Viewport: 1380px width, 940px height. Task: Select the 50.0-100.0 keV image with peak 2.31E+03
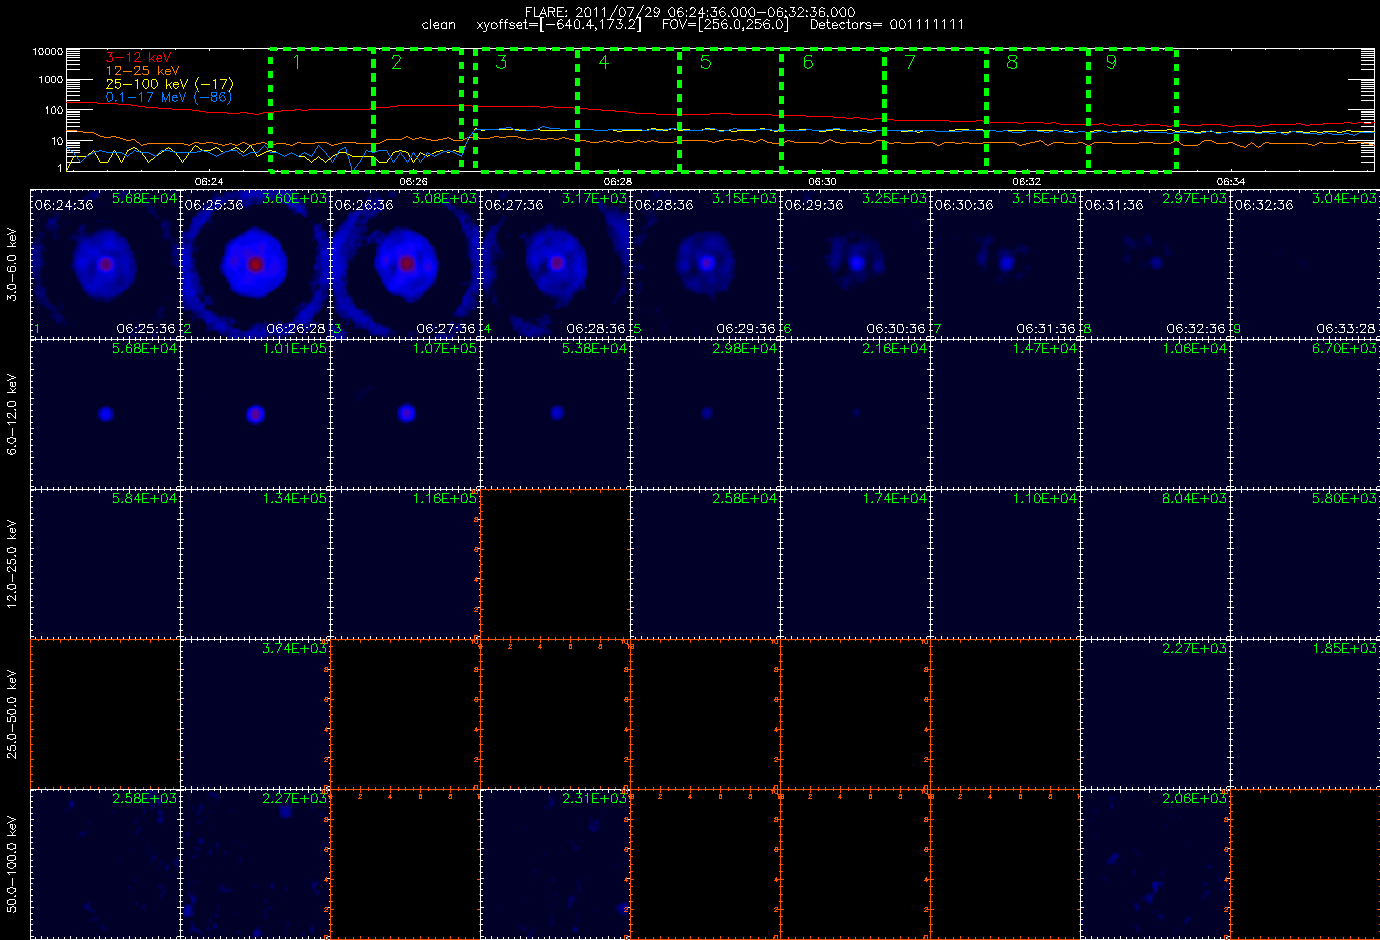[x=555, y=864]
